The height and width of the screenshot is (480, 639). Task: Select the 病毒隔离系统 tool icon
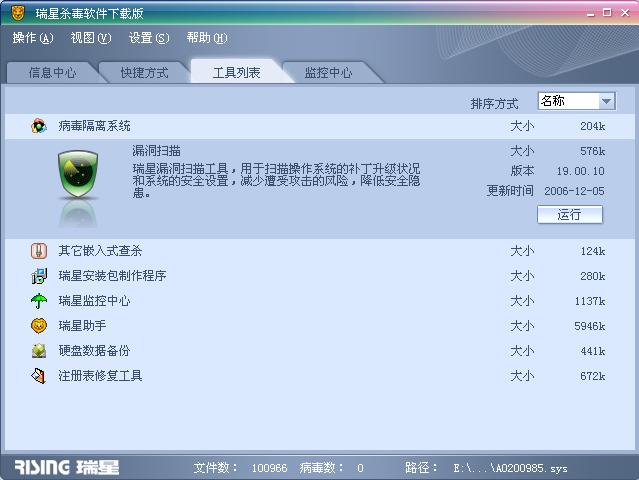click(39, 126)
